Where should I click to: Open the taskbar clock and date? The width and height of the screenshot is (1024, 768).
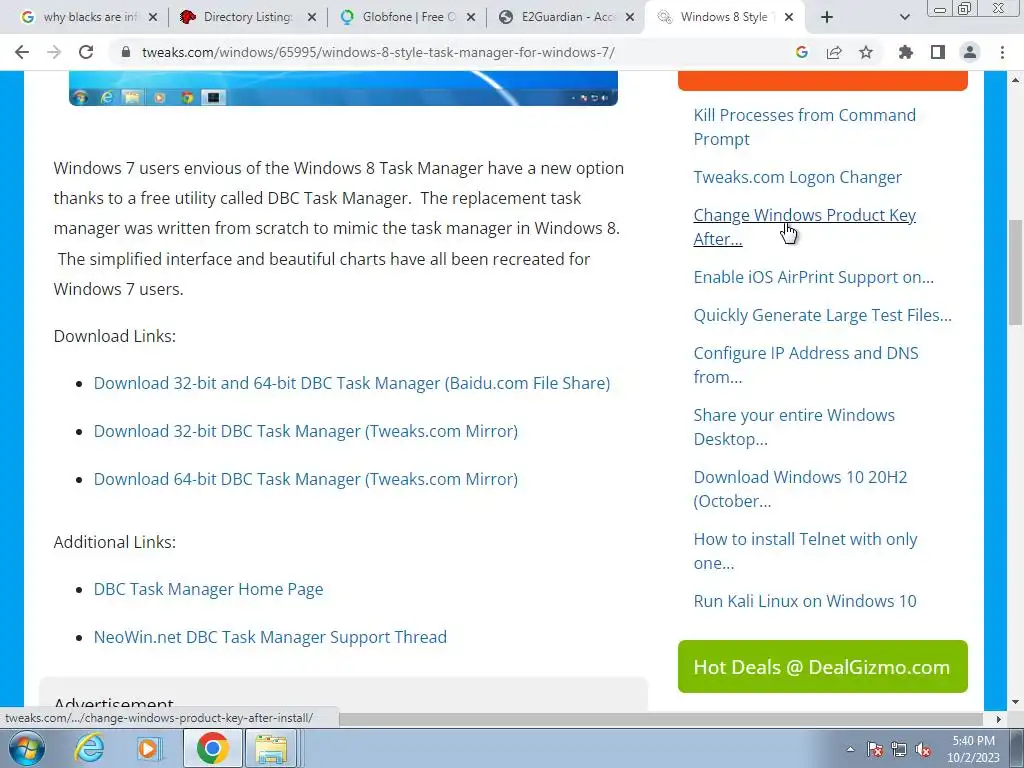[x=973, y=749]
